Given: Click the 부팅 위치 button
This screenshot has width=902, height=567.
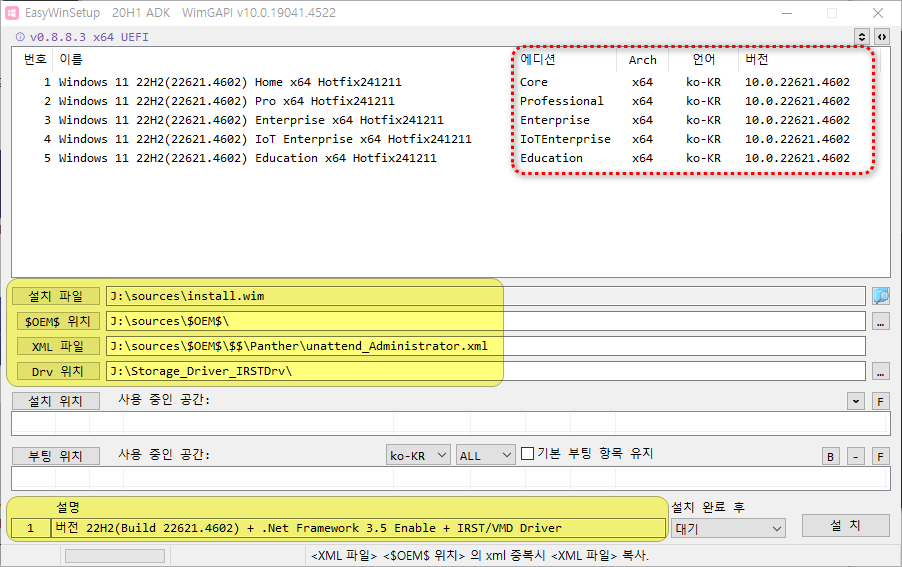Looking at the screenshot, I should [x=56, y=456].
